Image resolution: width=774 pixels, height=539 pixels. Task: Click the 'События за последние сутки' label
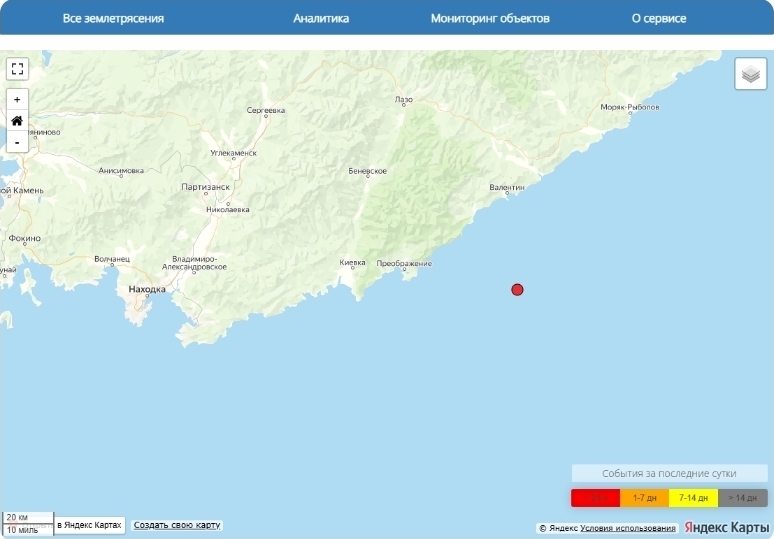click(x=669, y=473)
